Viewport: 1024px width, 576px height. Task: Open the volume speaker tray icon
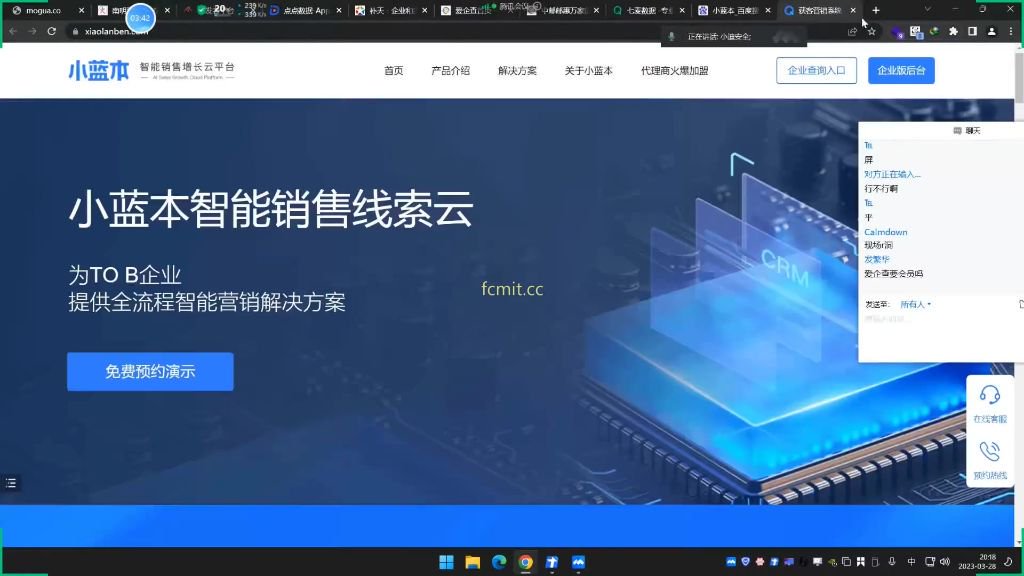coord(944,562)
